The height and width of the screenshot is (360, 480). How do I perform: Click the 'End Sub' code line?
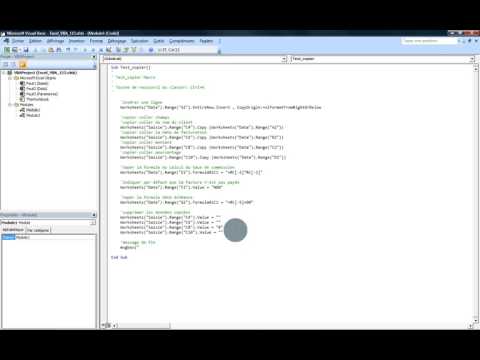point(119,257)
